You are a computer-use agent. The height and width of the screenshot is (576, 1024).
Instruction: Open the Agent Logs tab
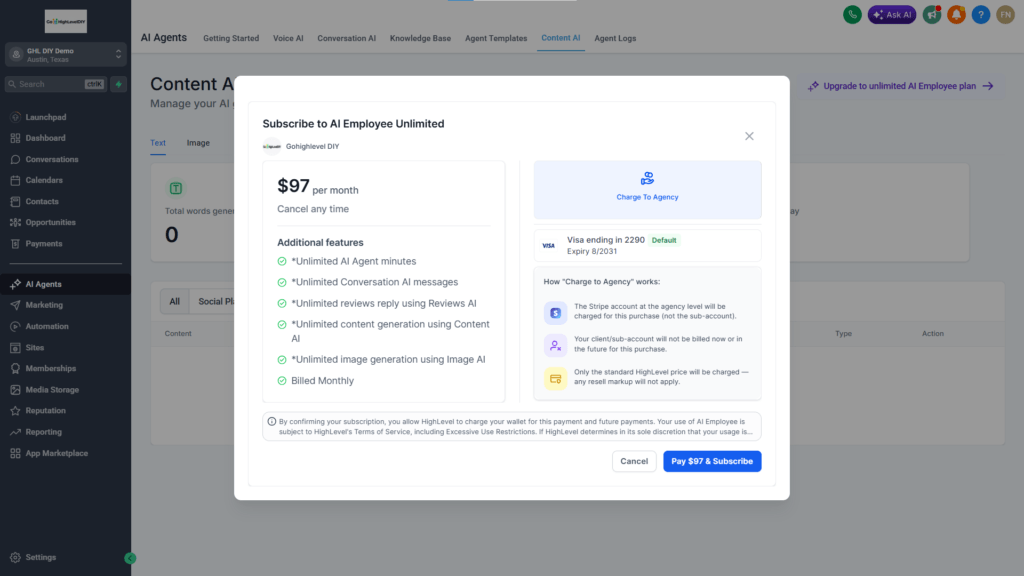[615, 38]
